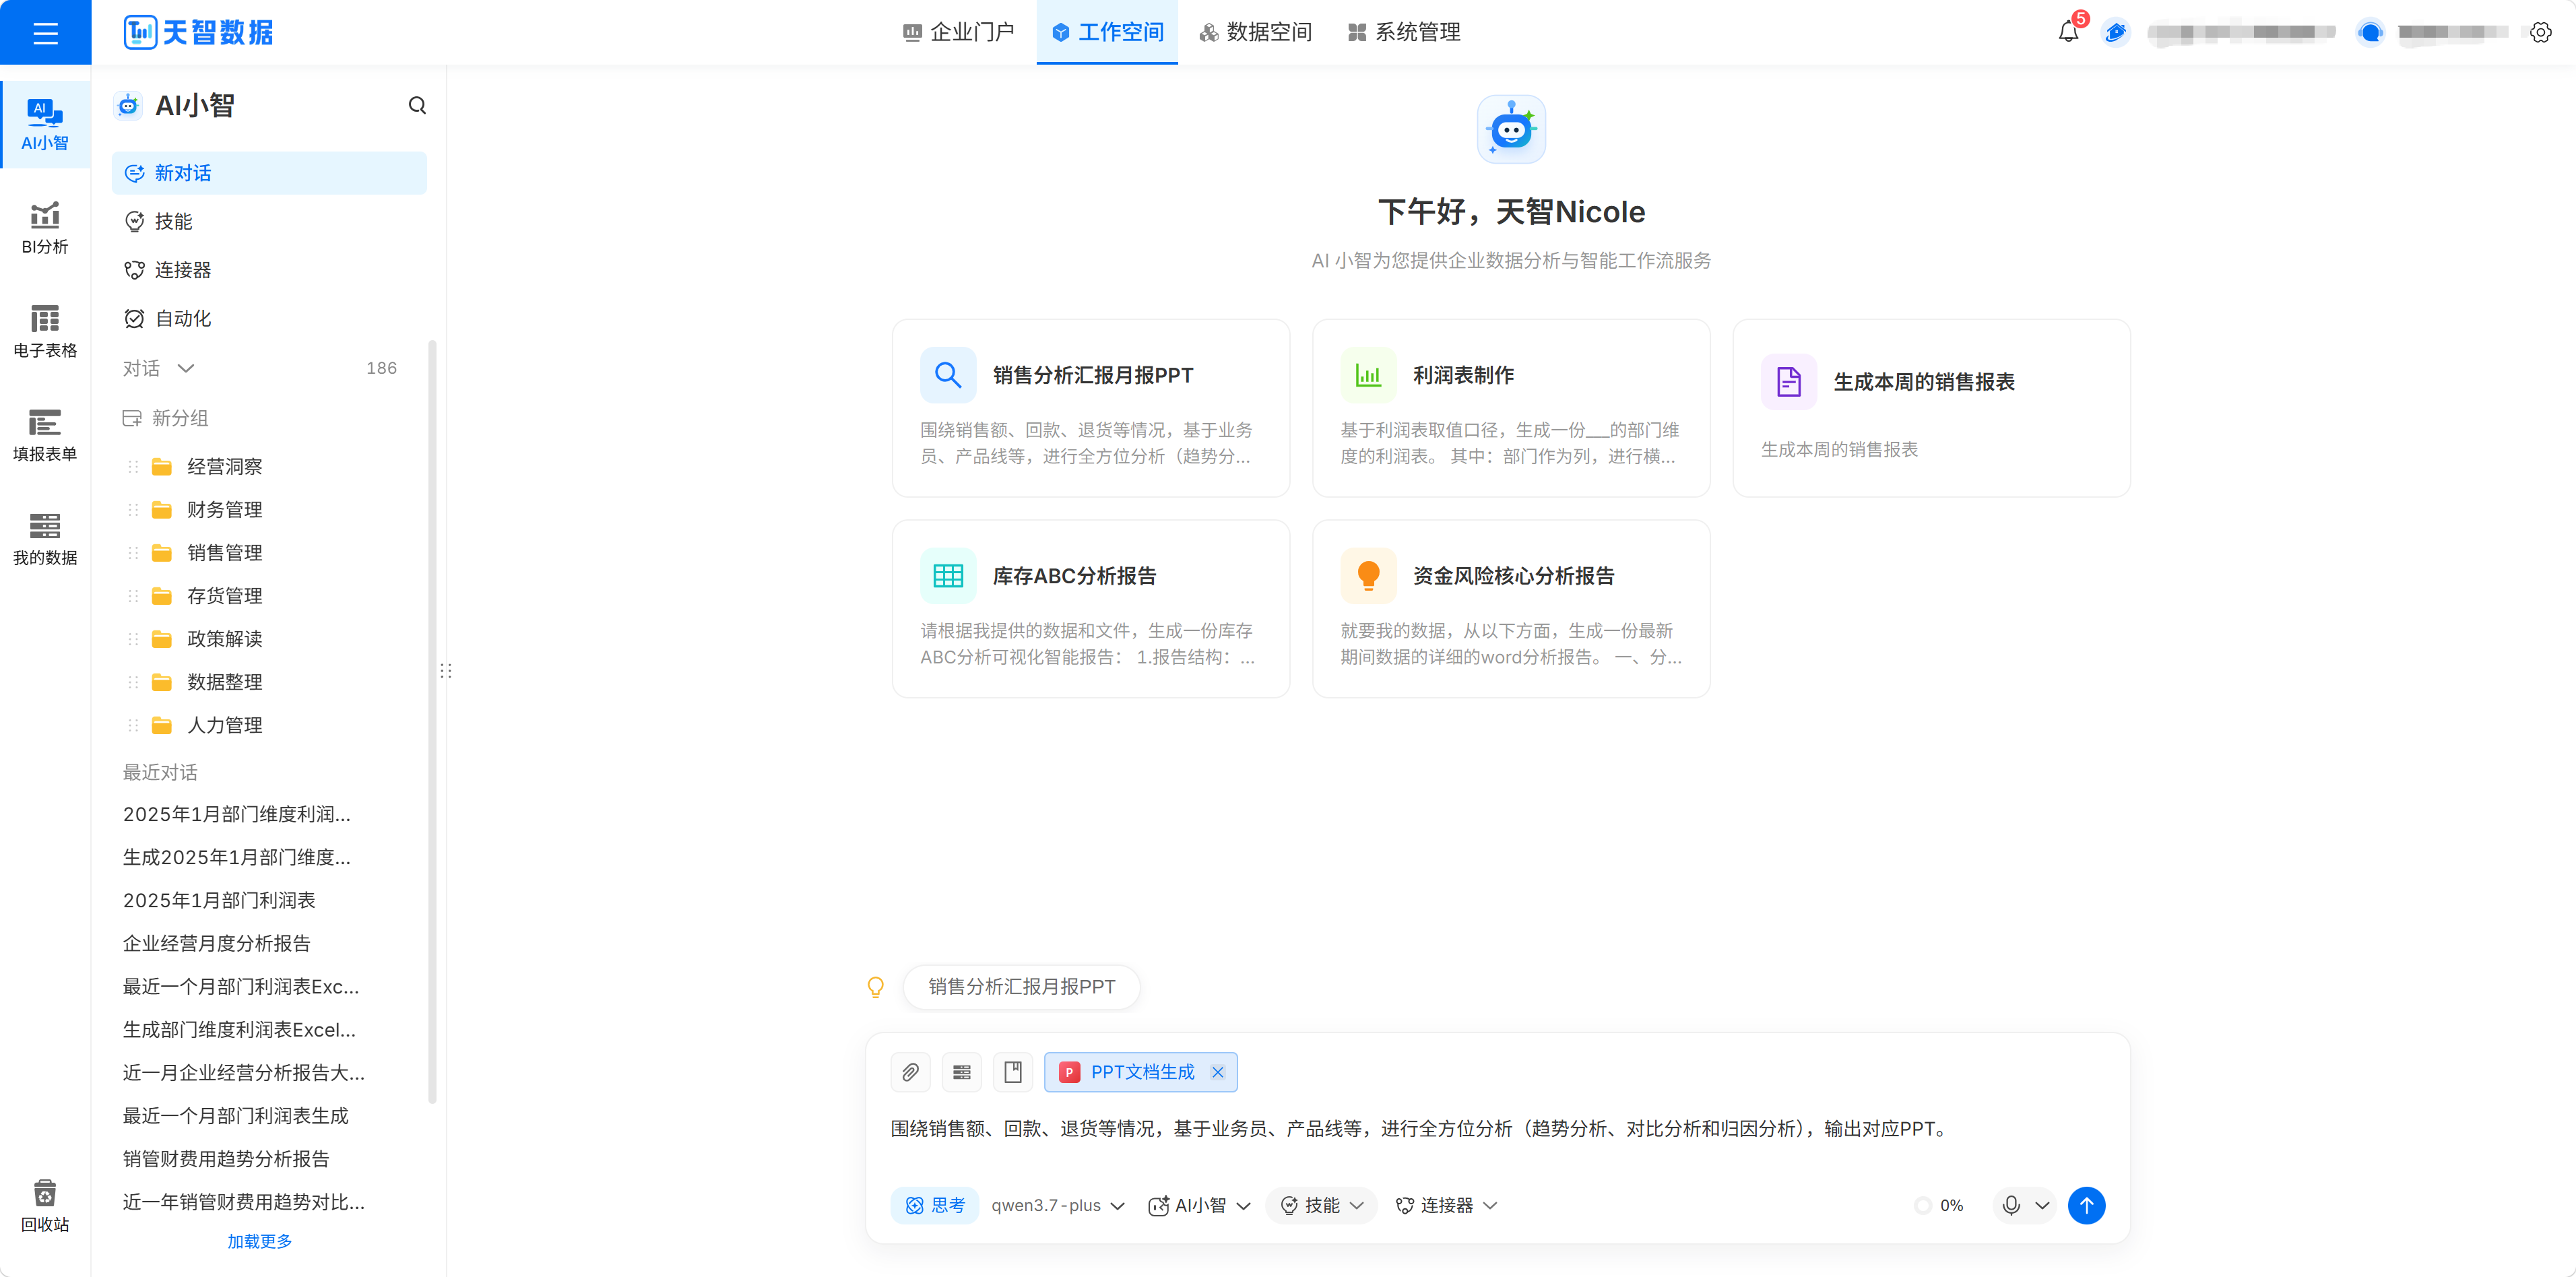This screenshot has height=1277, width=2576.
Task: Expand the voice input options chevron
Action: [2042, 1205]
